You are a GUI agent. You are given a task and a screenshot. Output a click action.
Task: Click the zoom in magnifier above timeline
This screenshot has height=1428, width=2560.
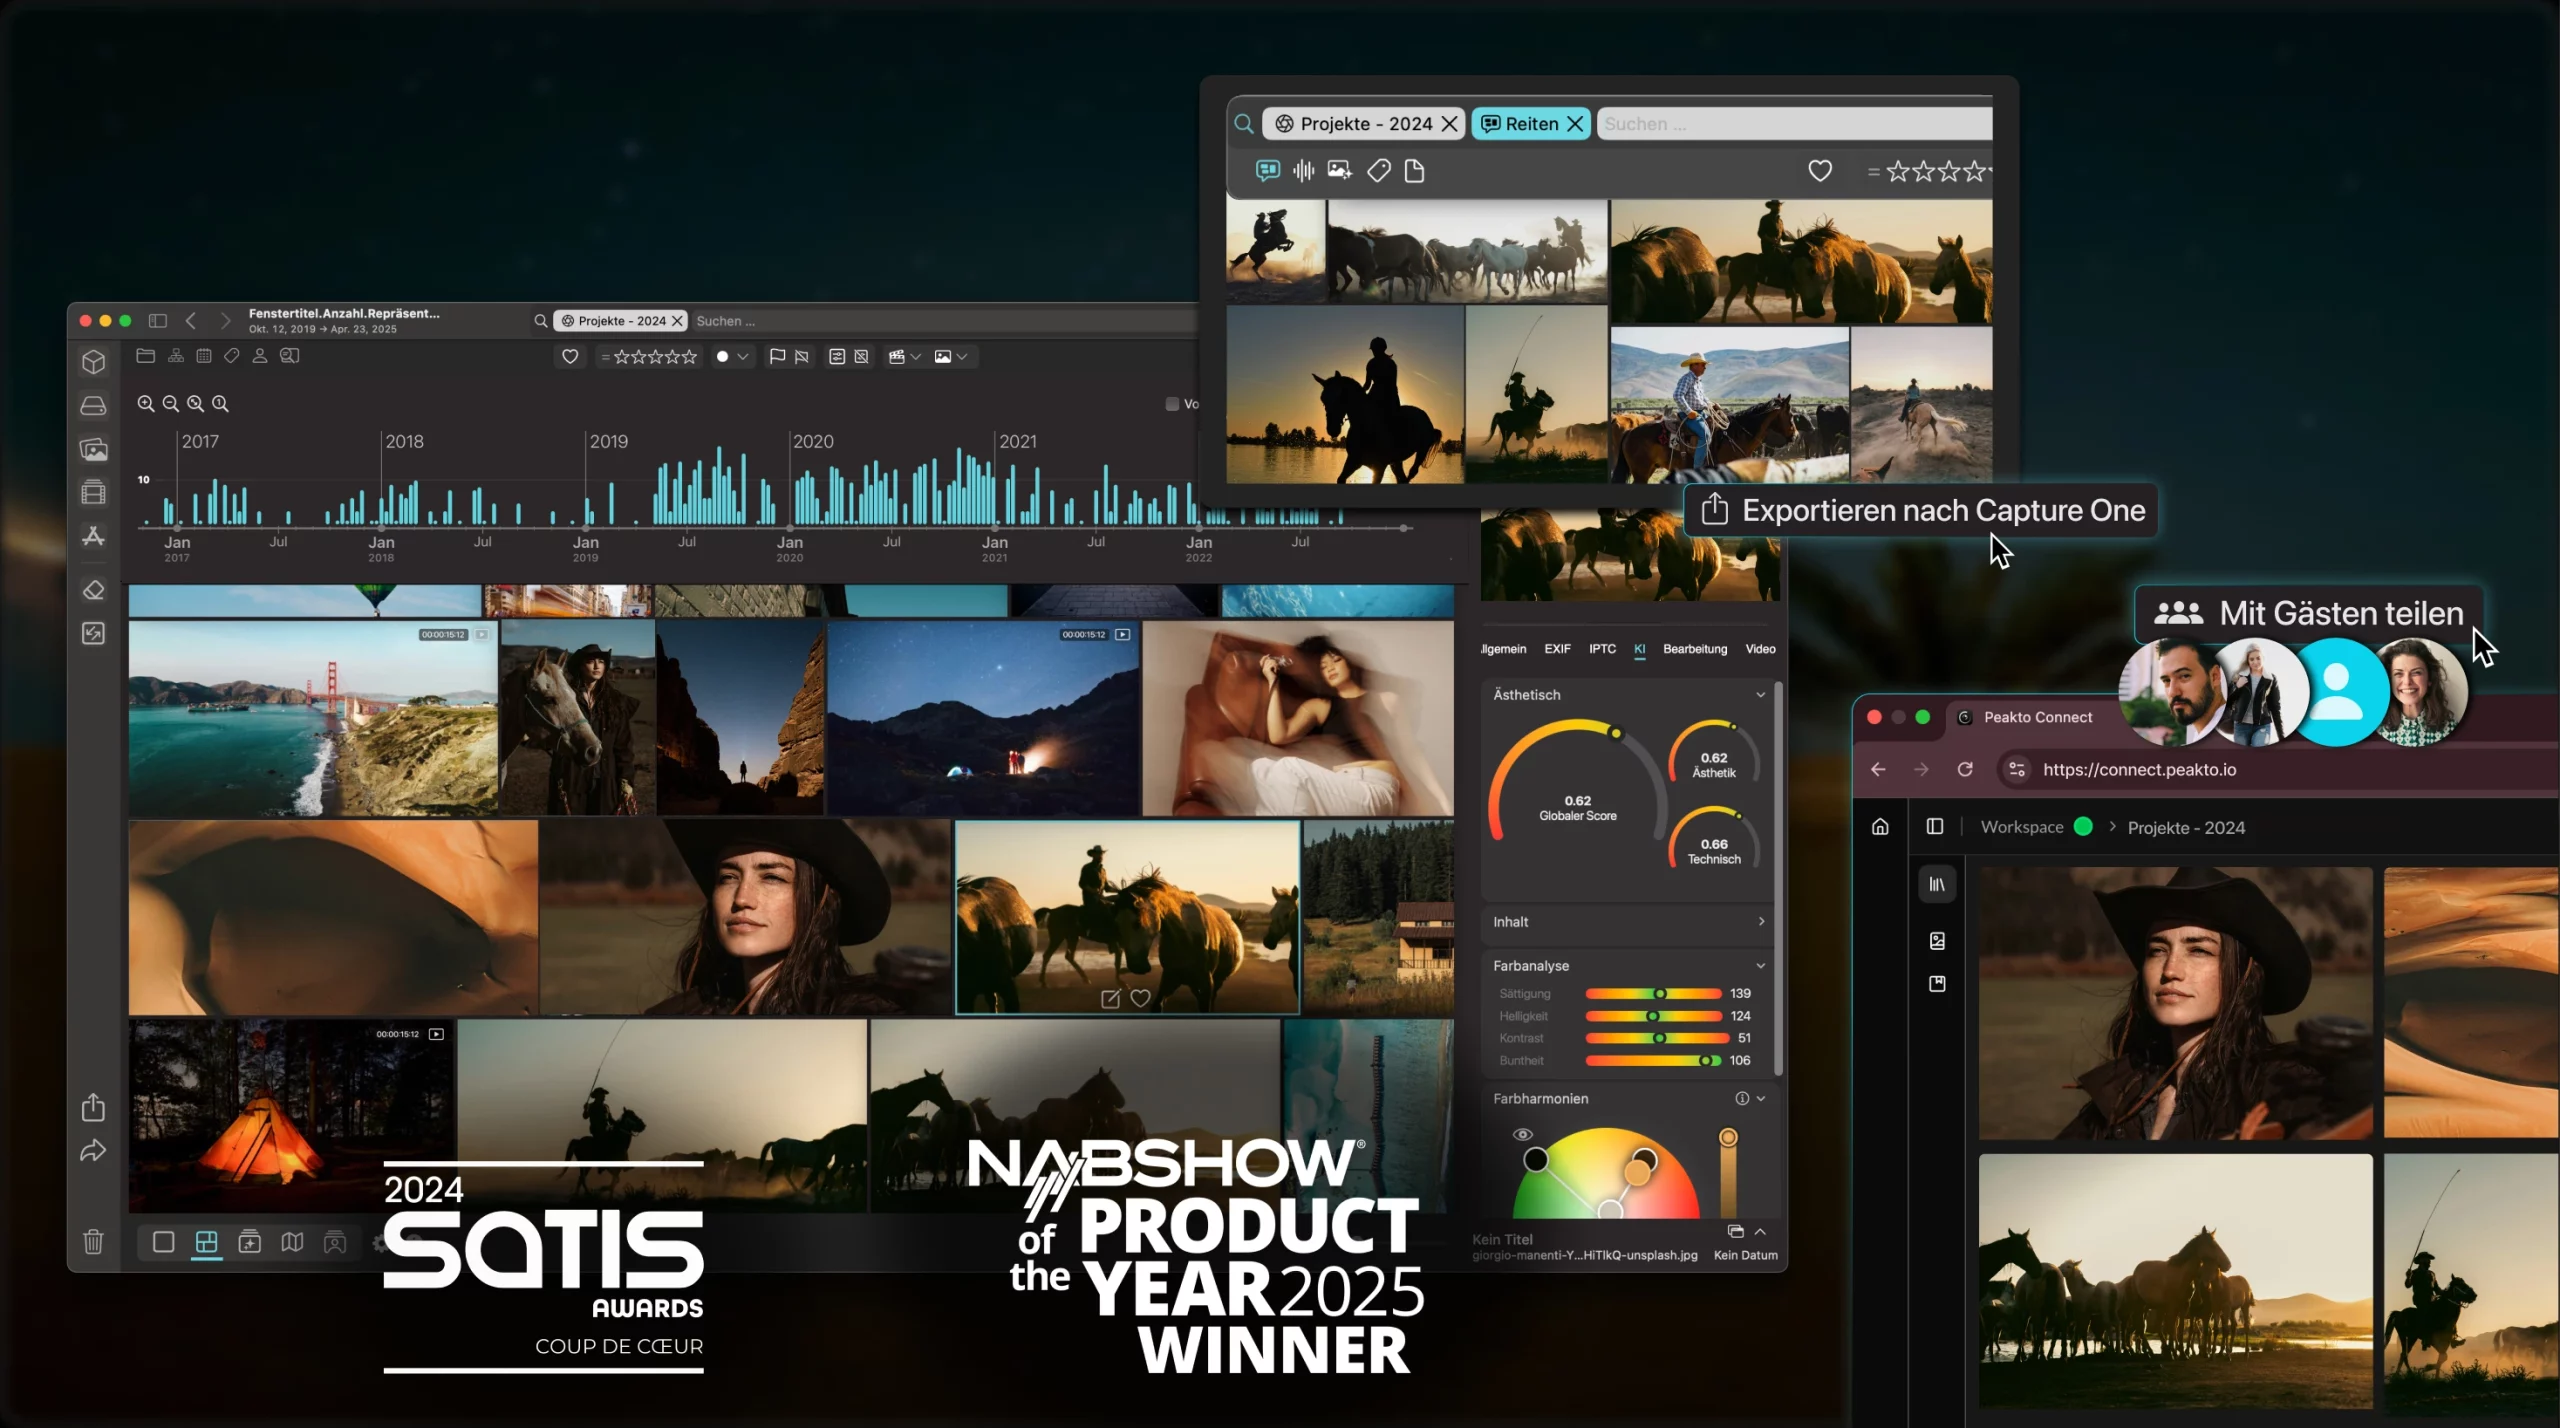146,404
